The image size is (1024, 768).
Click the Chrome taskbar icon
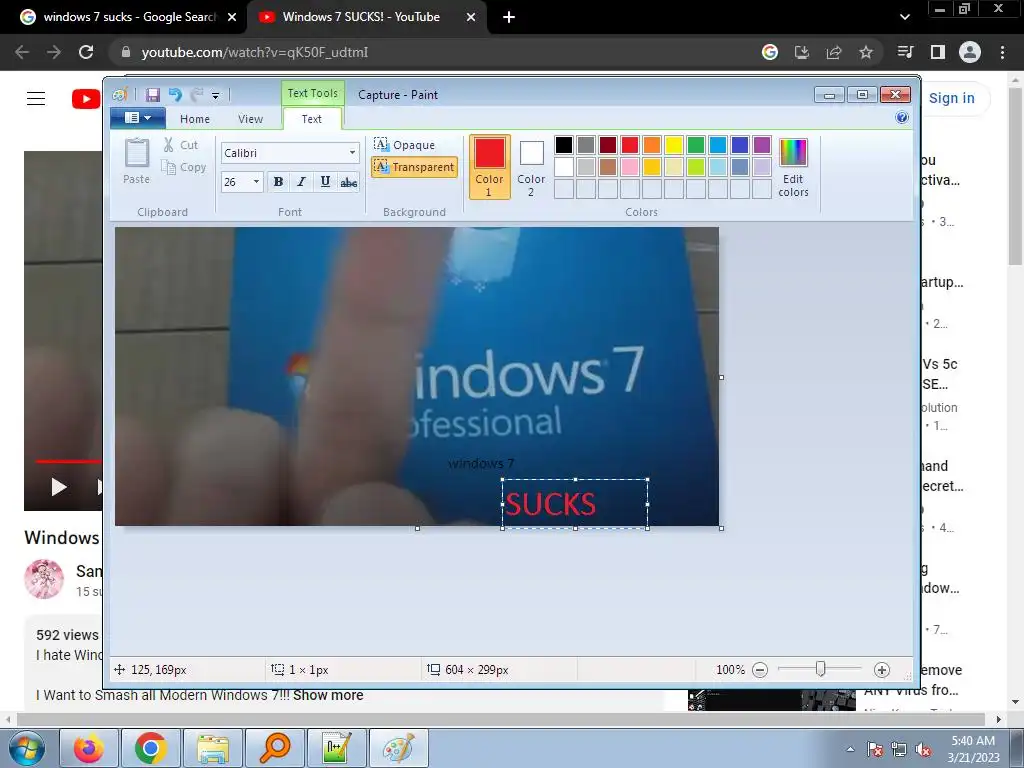(x=150, y=748)
